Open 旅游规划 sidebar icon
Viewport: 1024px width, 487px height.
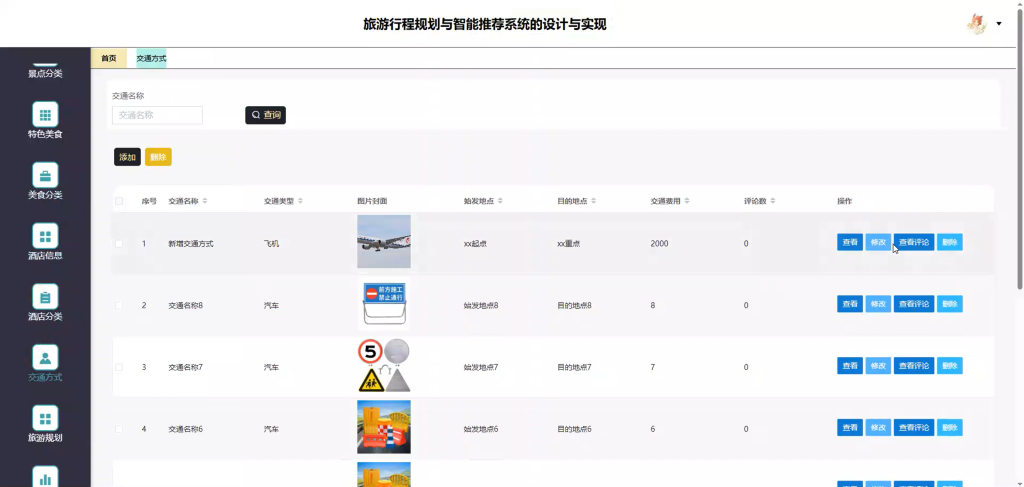(x=45, y=418)
